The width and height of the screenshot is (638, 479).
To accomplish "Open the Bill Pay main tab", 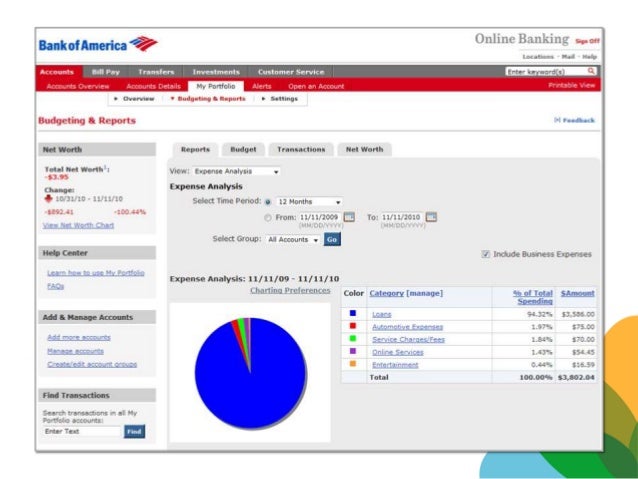I will click(106, 72).
